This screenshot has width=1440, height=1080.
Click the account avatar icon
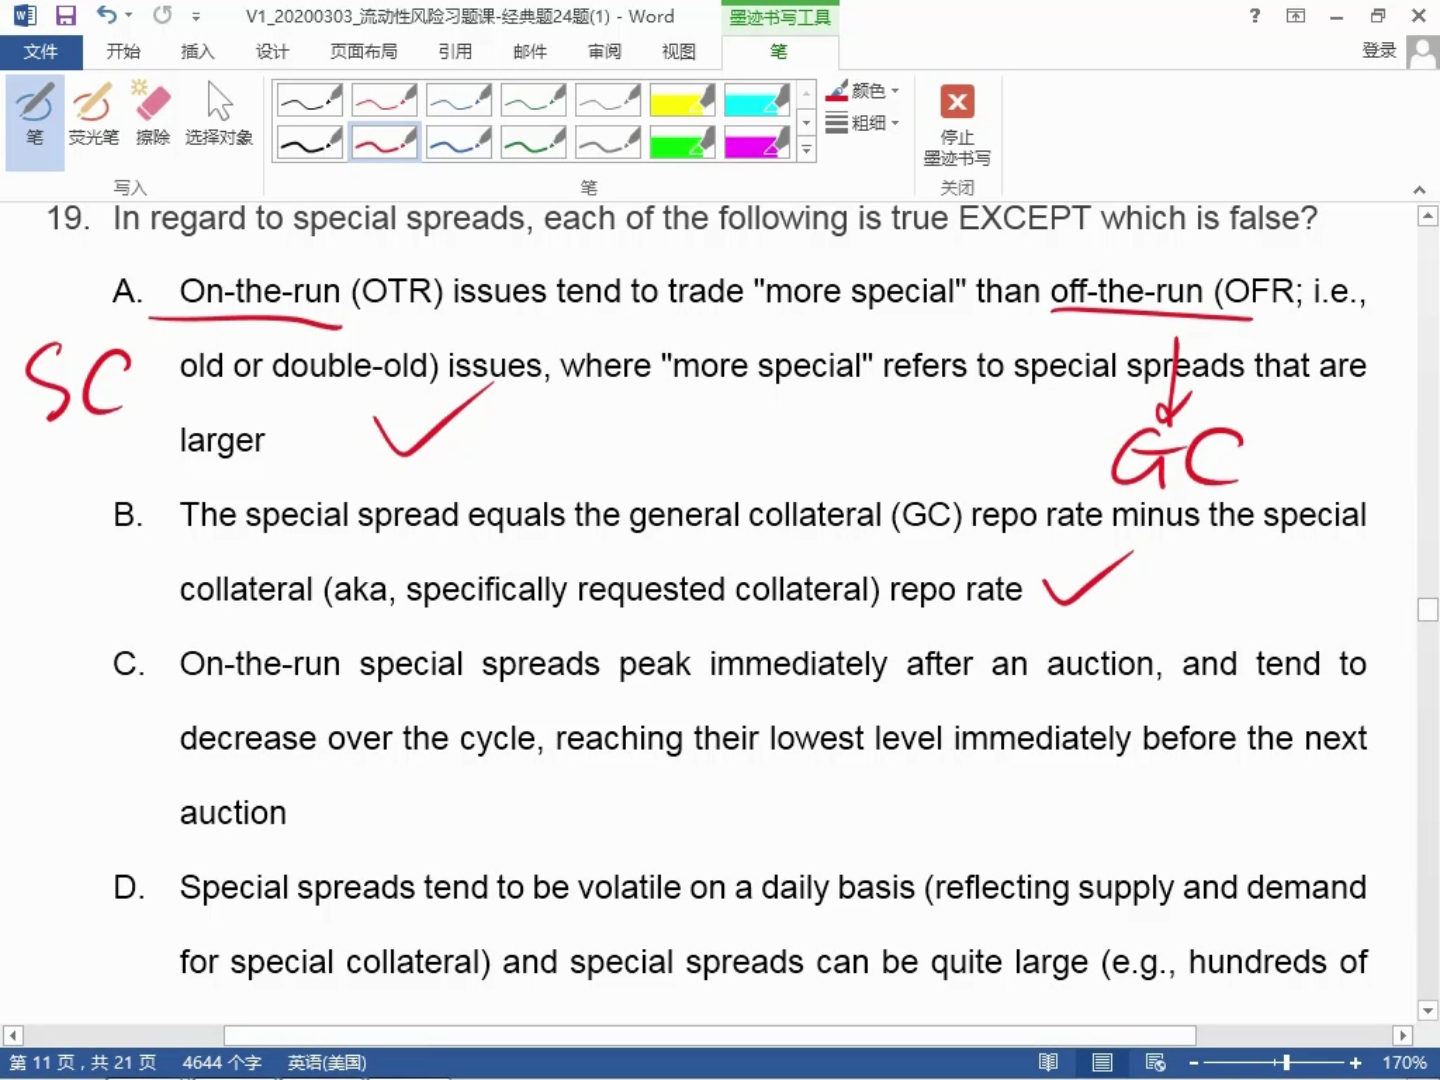[1422, 52]
